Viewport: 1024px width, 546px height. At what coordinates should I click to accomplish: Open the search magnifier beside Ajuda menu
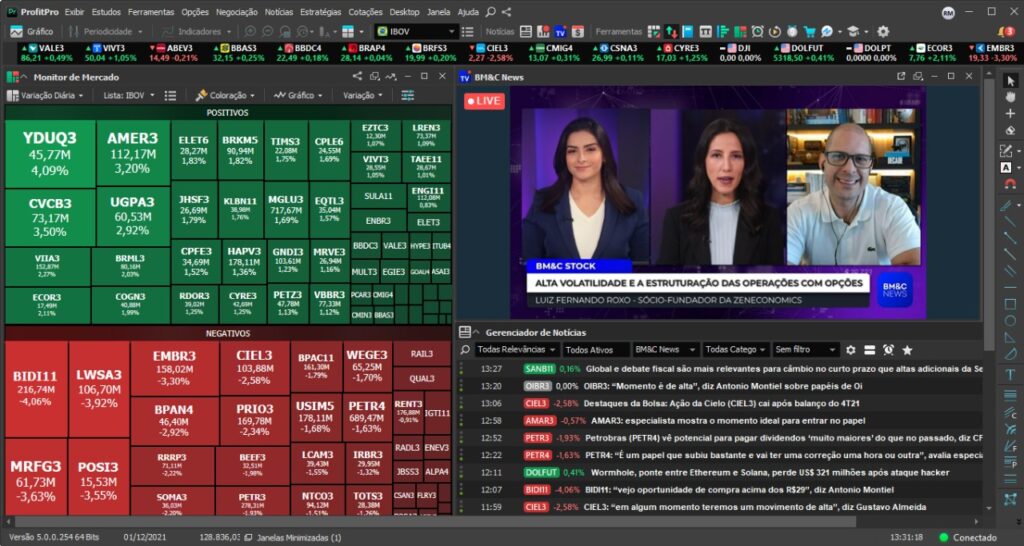pos(490,12)
